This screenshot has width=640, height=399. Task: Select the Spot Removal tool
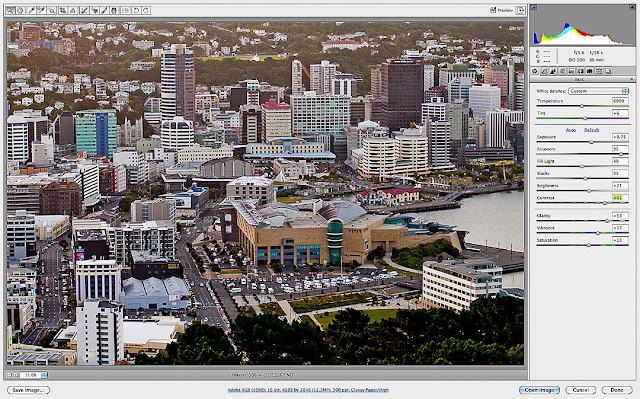[83, 11]
